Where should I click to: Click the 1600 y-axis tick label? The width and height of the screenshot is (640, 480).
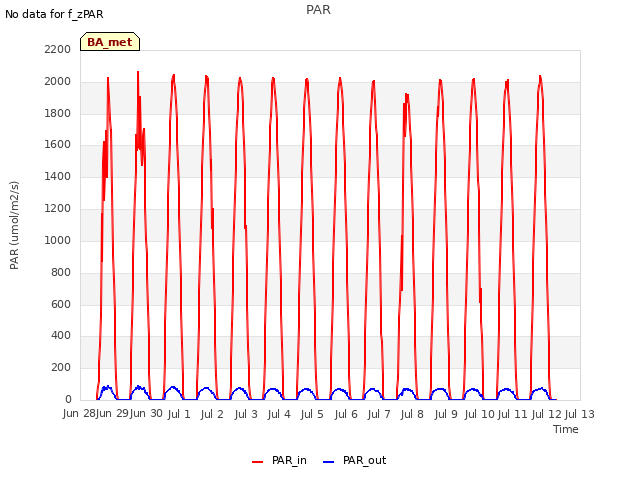point(58,144)
